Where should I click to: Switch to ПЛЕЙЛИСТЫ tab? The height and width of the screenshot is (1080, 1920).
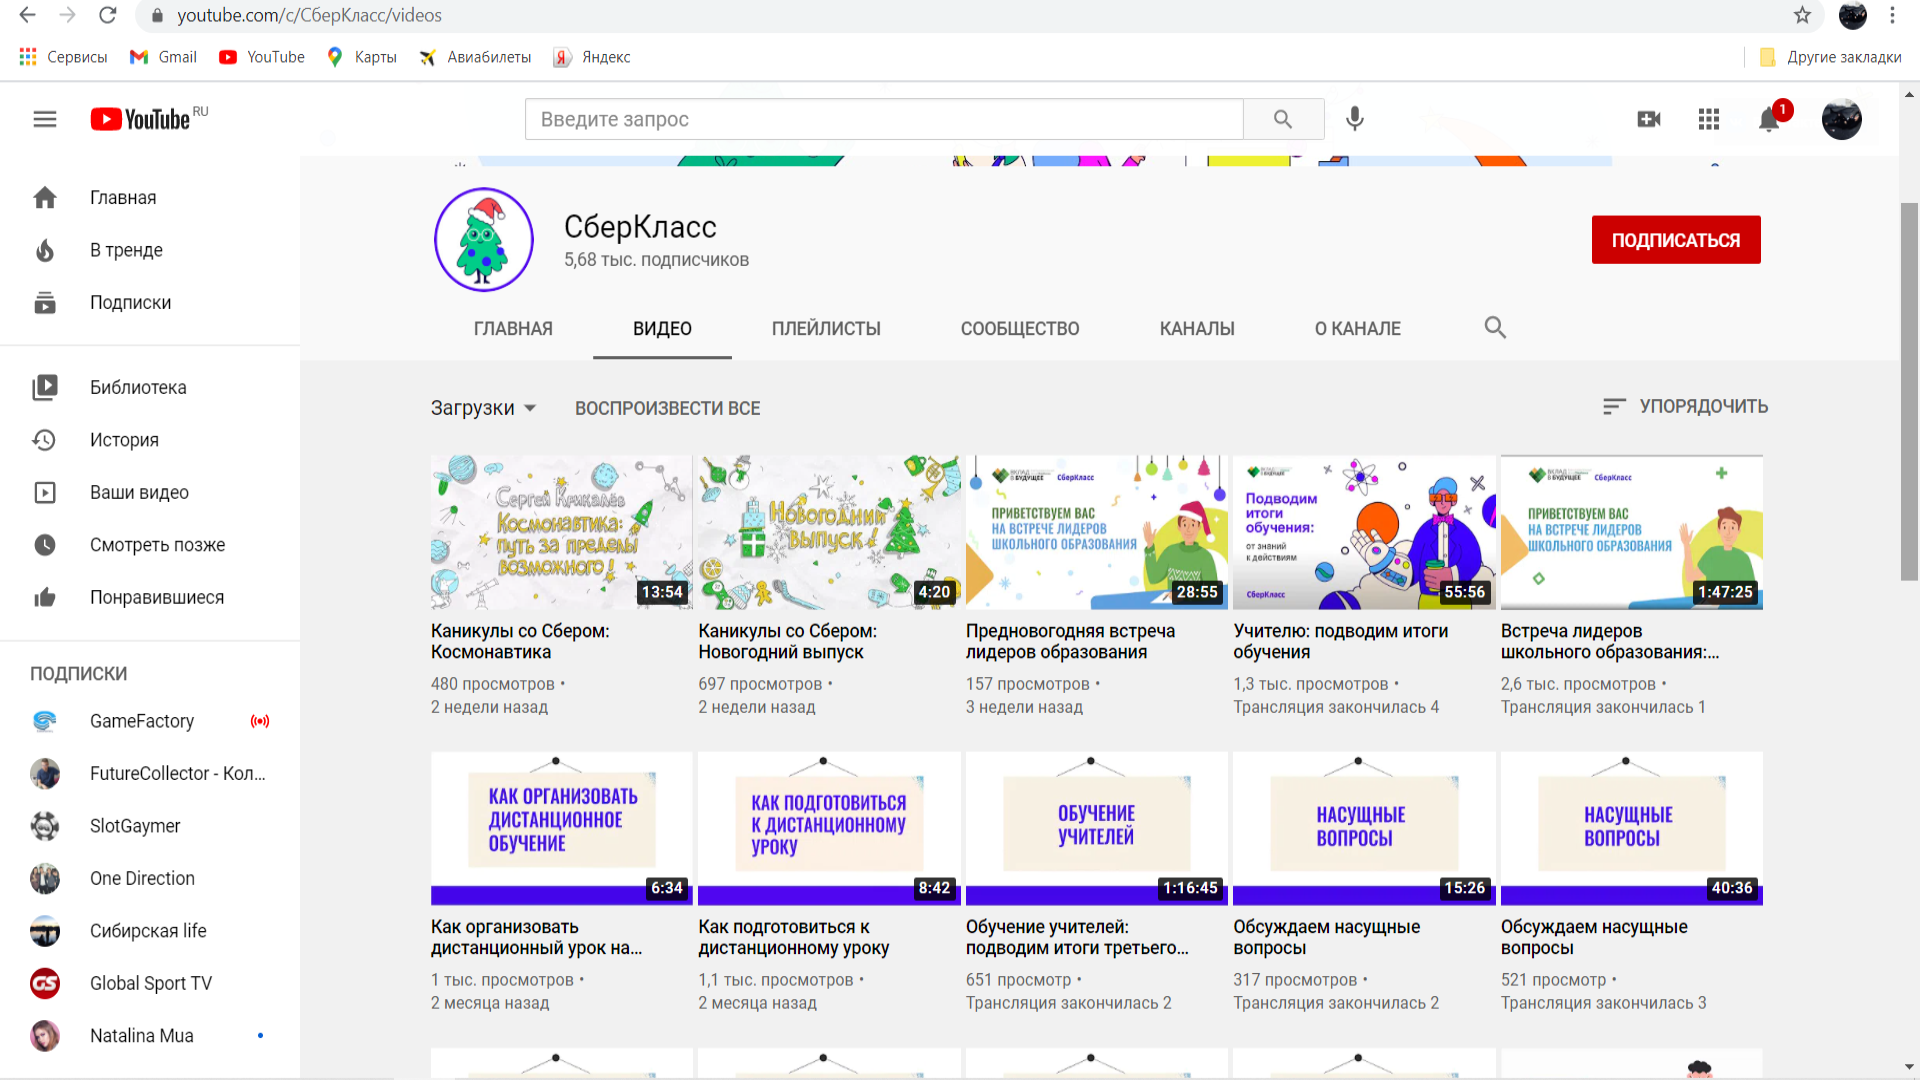pyautogui.click(x=826, y=329)
